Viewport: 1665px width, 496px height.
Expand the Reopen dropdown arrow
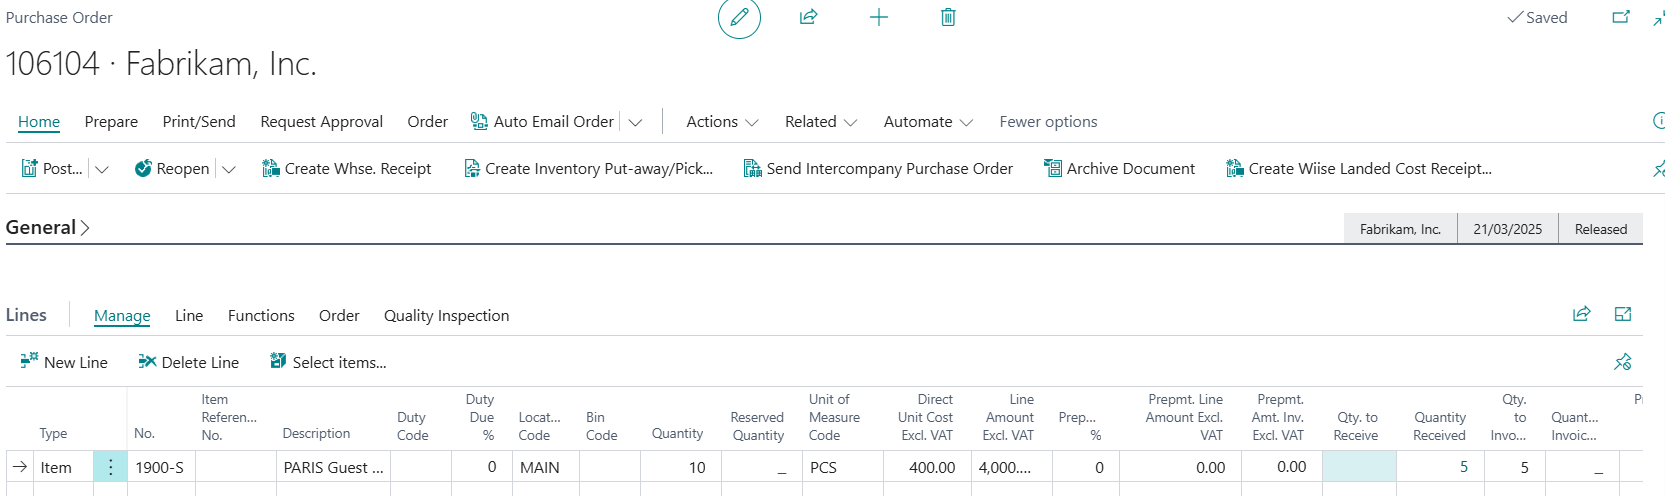point(228,169)
